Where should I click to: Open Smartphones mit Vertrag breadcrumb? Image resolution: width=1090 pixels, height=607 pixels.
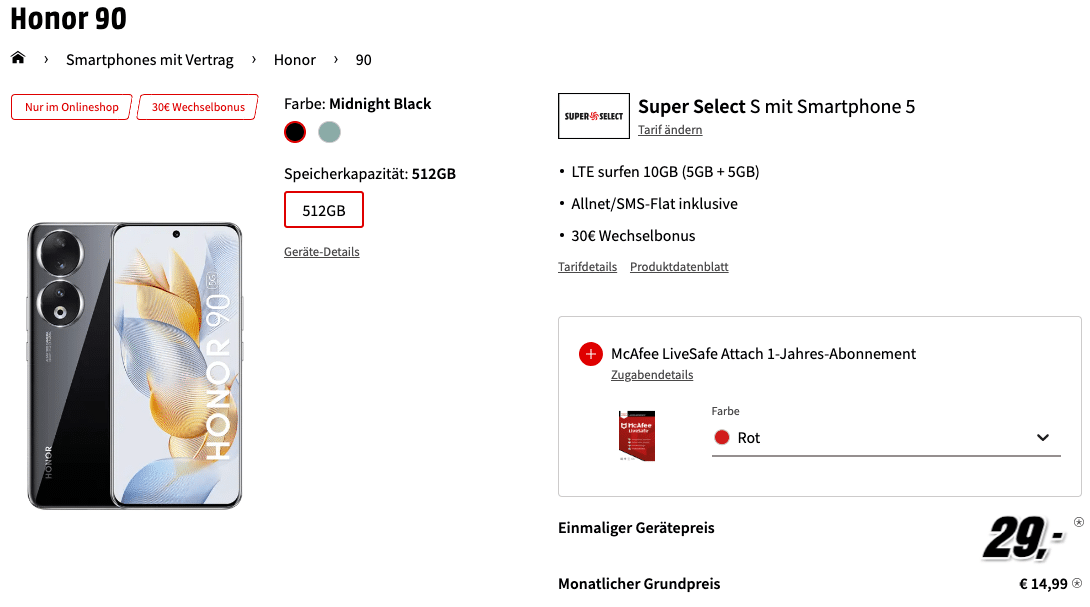click(x=149, y=60)
